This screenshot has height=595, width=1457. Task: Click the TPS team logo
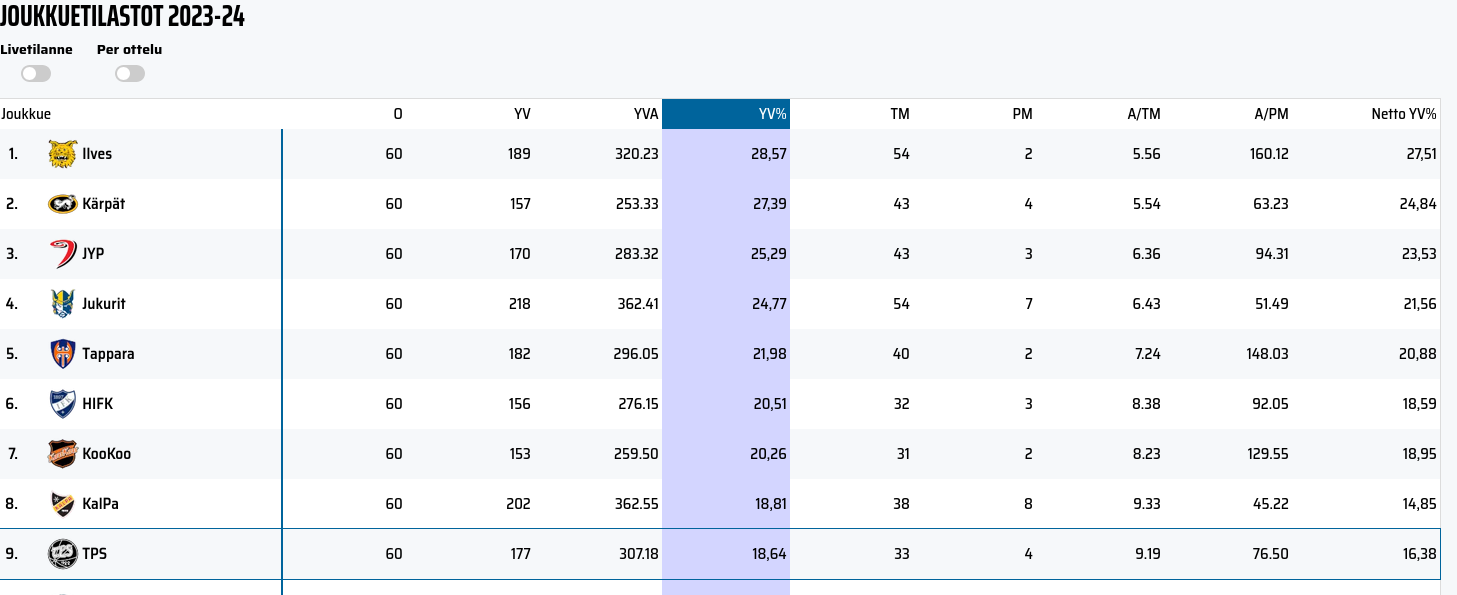point(62,554)
